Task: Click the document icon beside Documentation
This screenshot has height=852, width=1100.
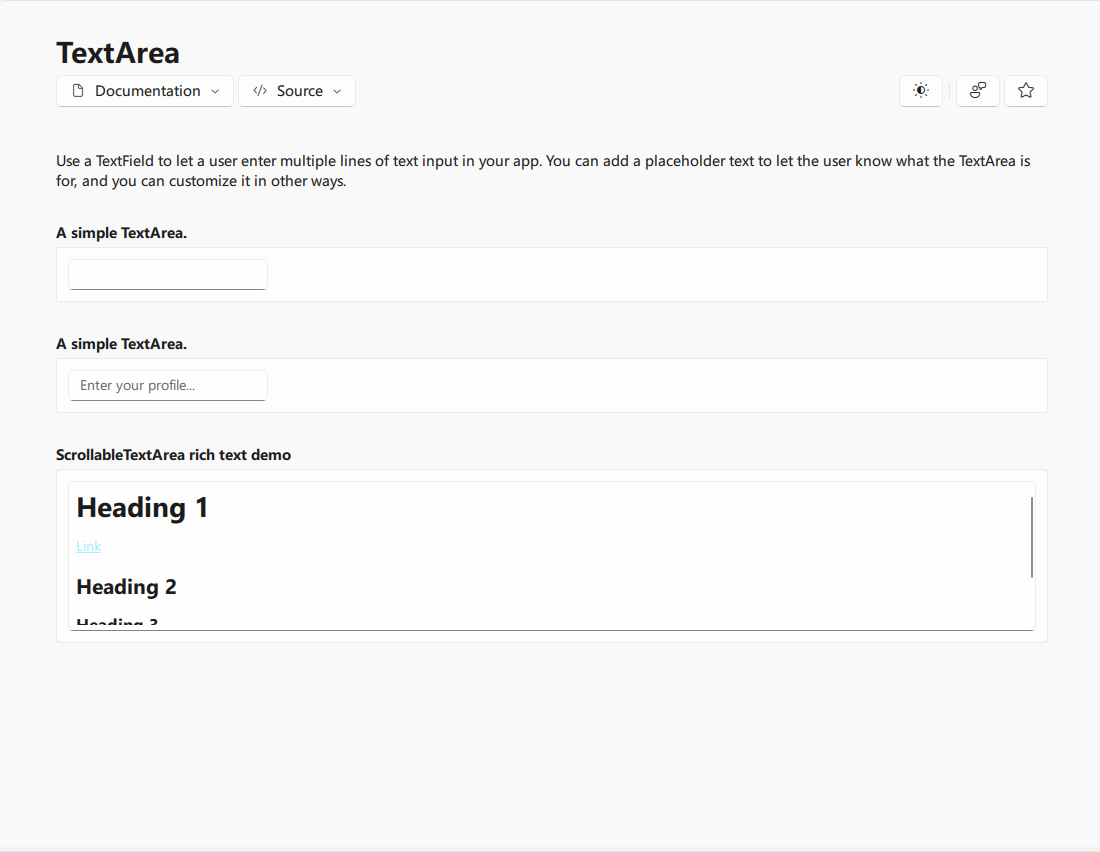Action: click(79, 91)
